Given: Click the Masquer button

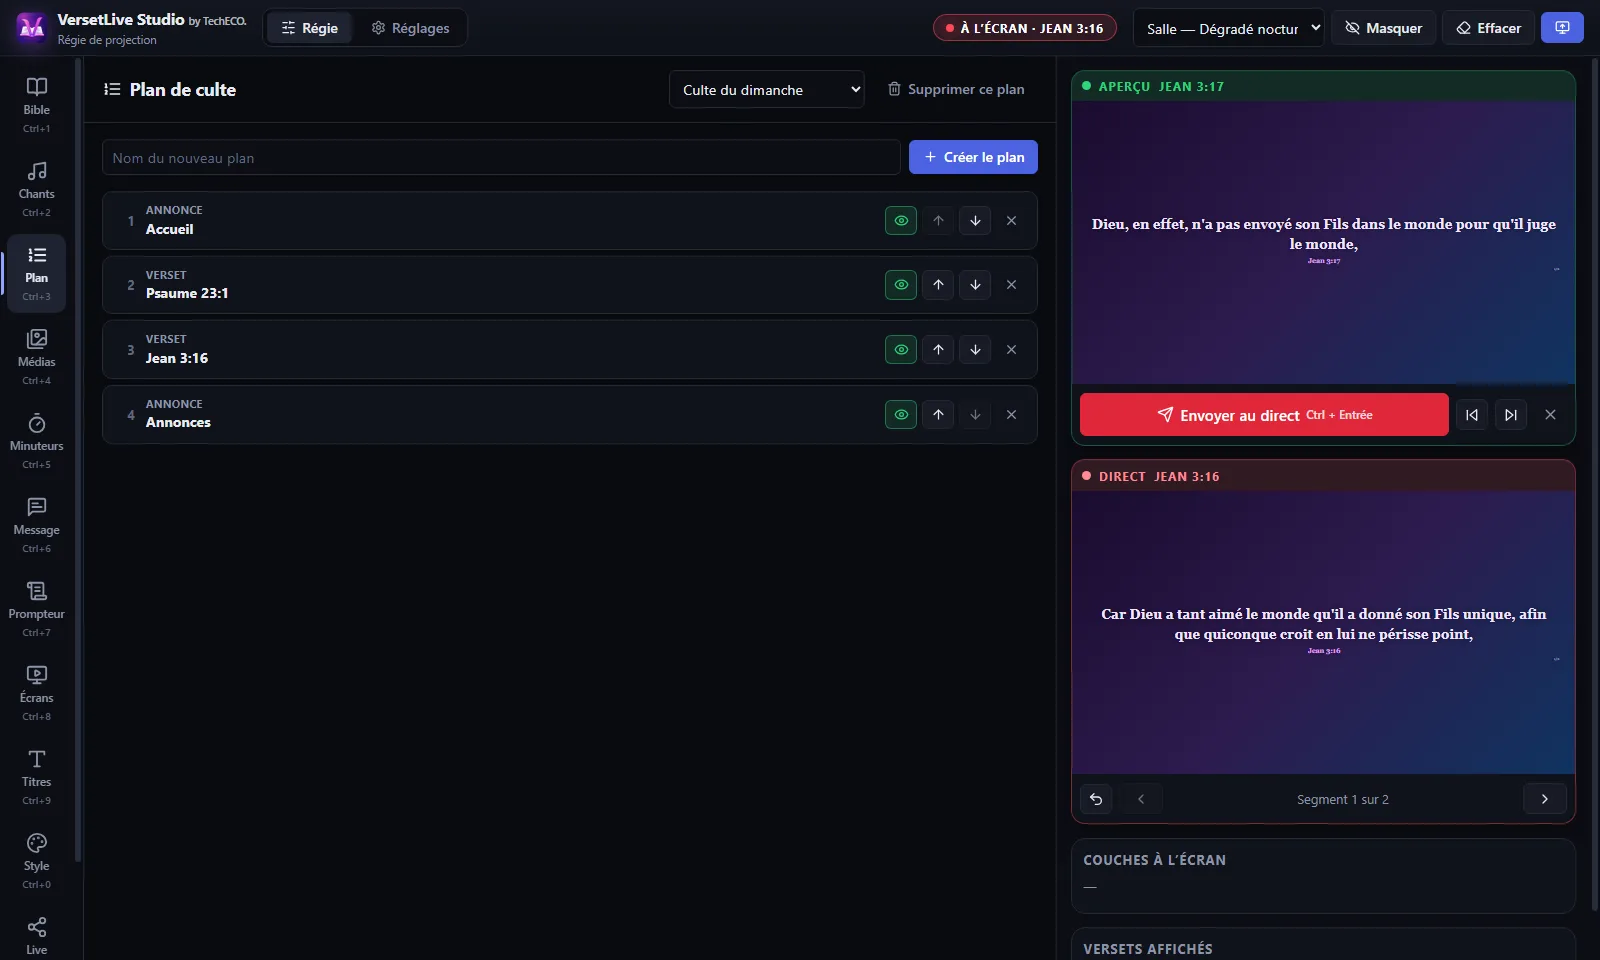Looking at the screenshot, I should (x=1384, y=28).
